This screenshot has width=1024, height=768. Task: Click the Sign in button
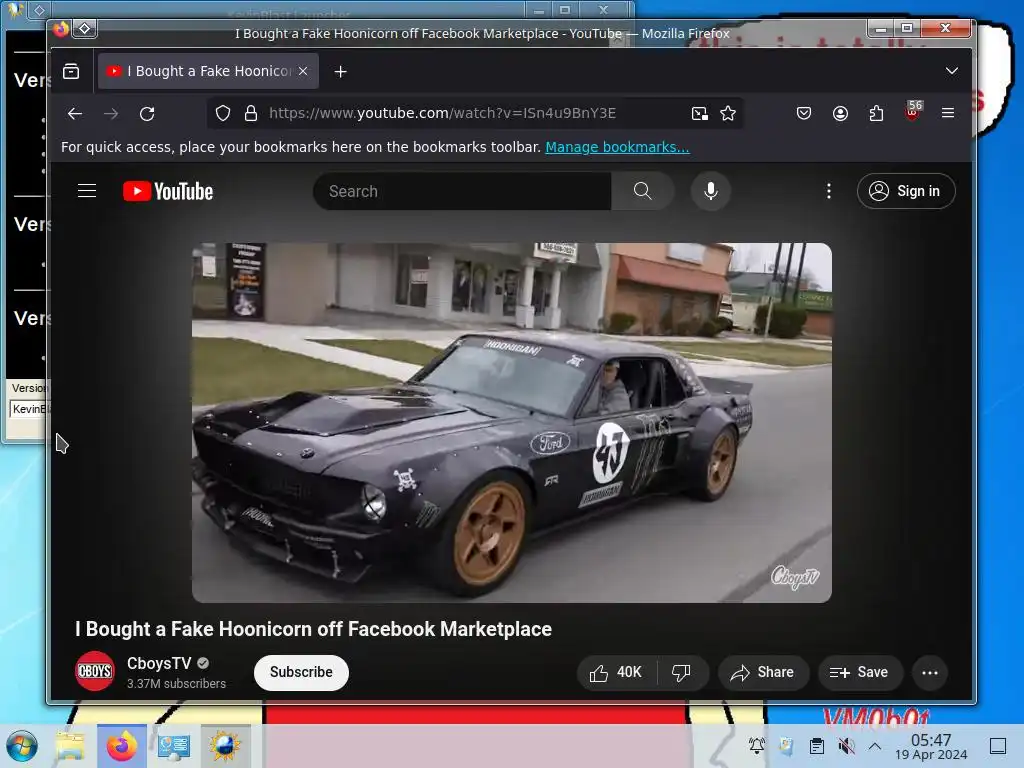[x=906, y=191]
